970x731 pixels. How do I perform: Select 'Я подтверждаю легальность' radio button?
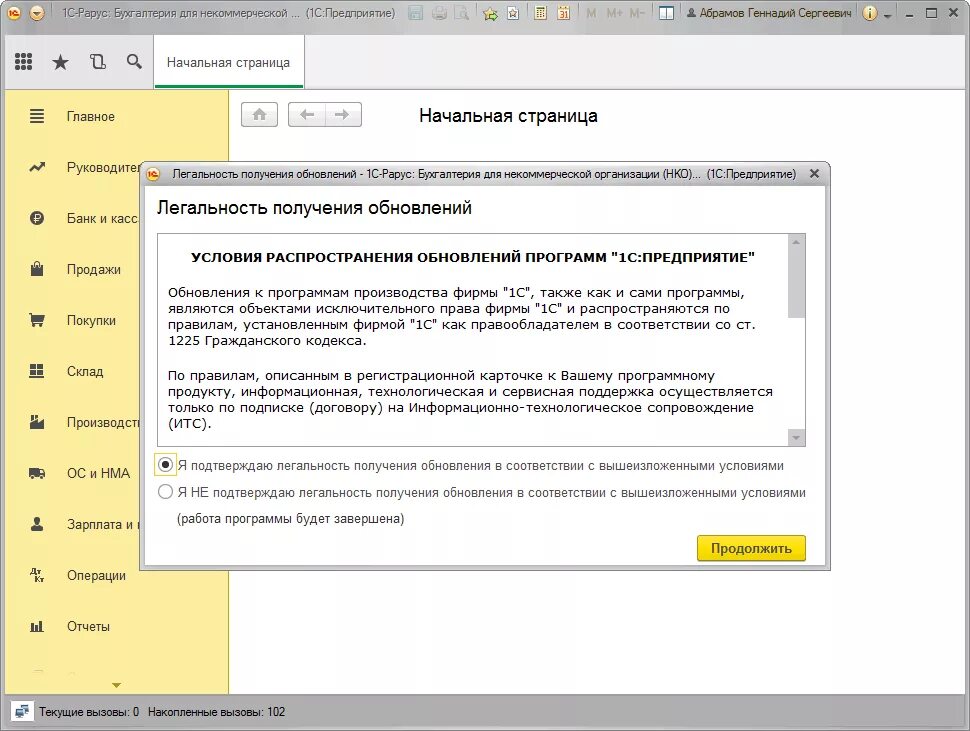coord(165,465)
